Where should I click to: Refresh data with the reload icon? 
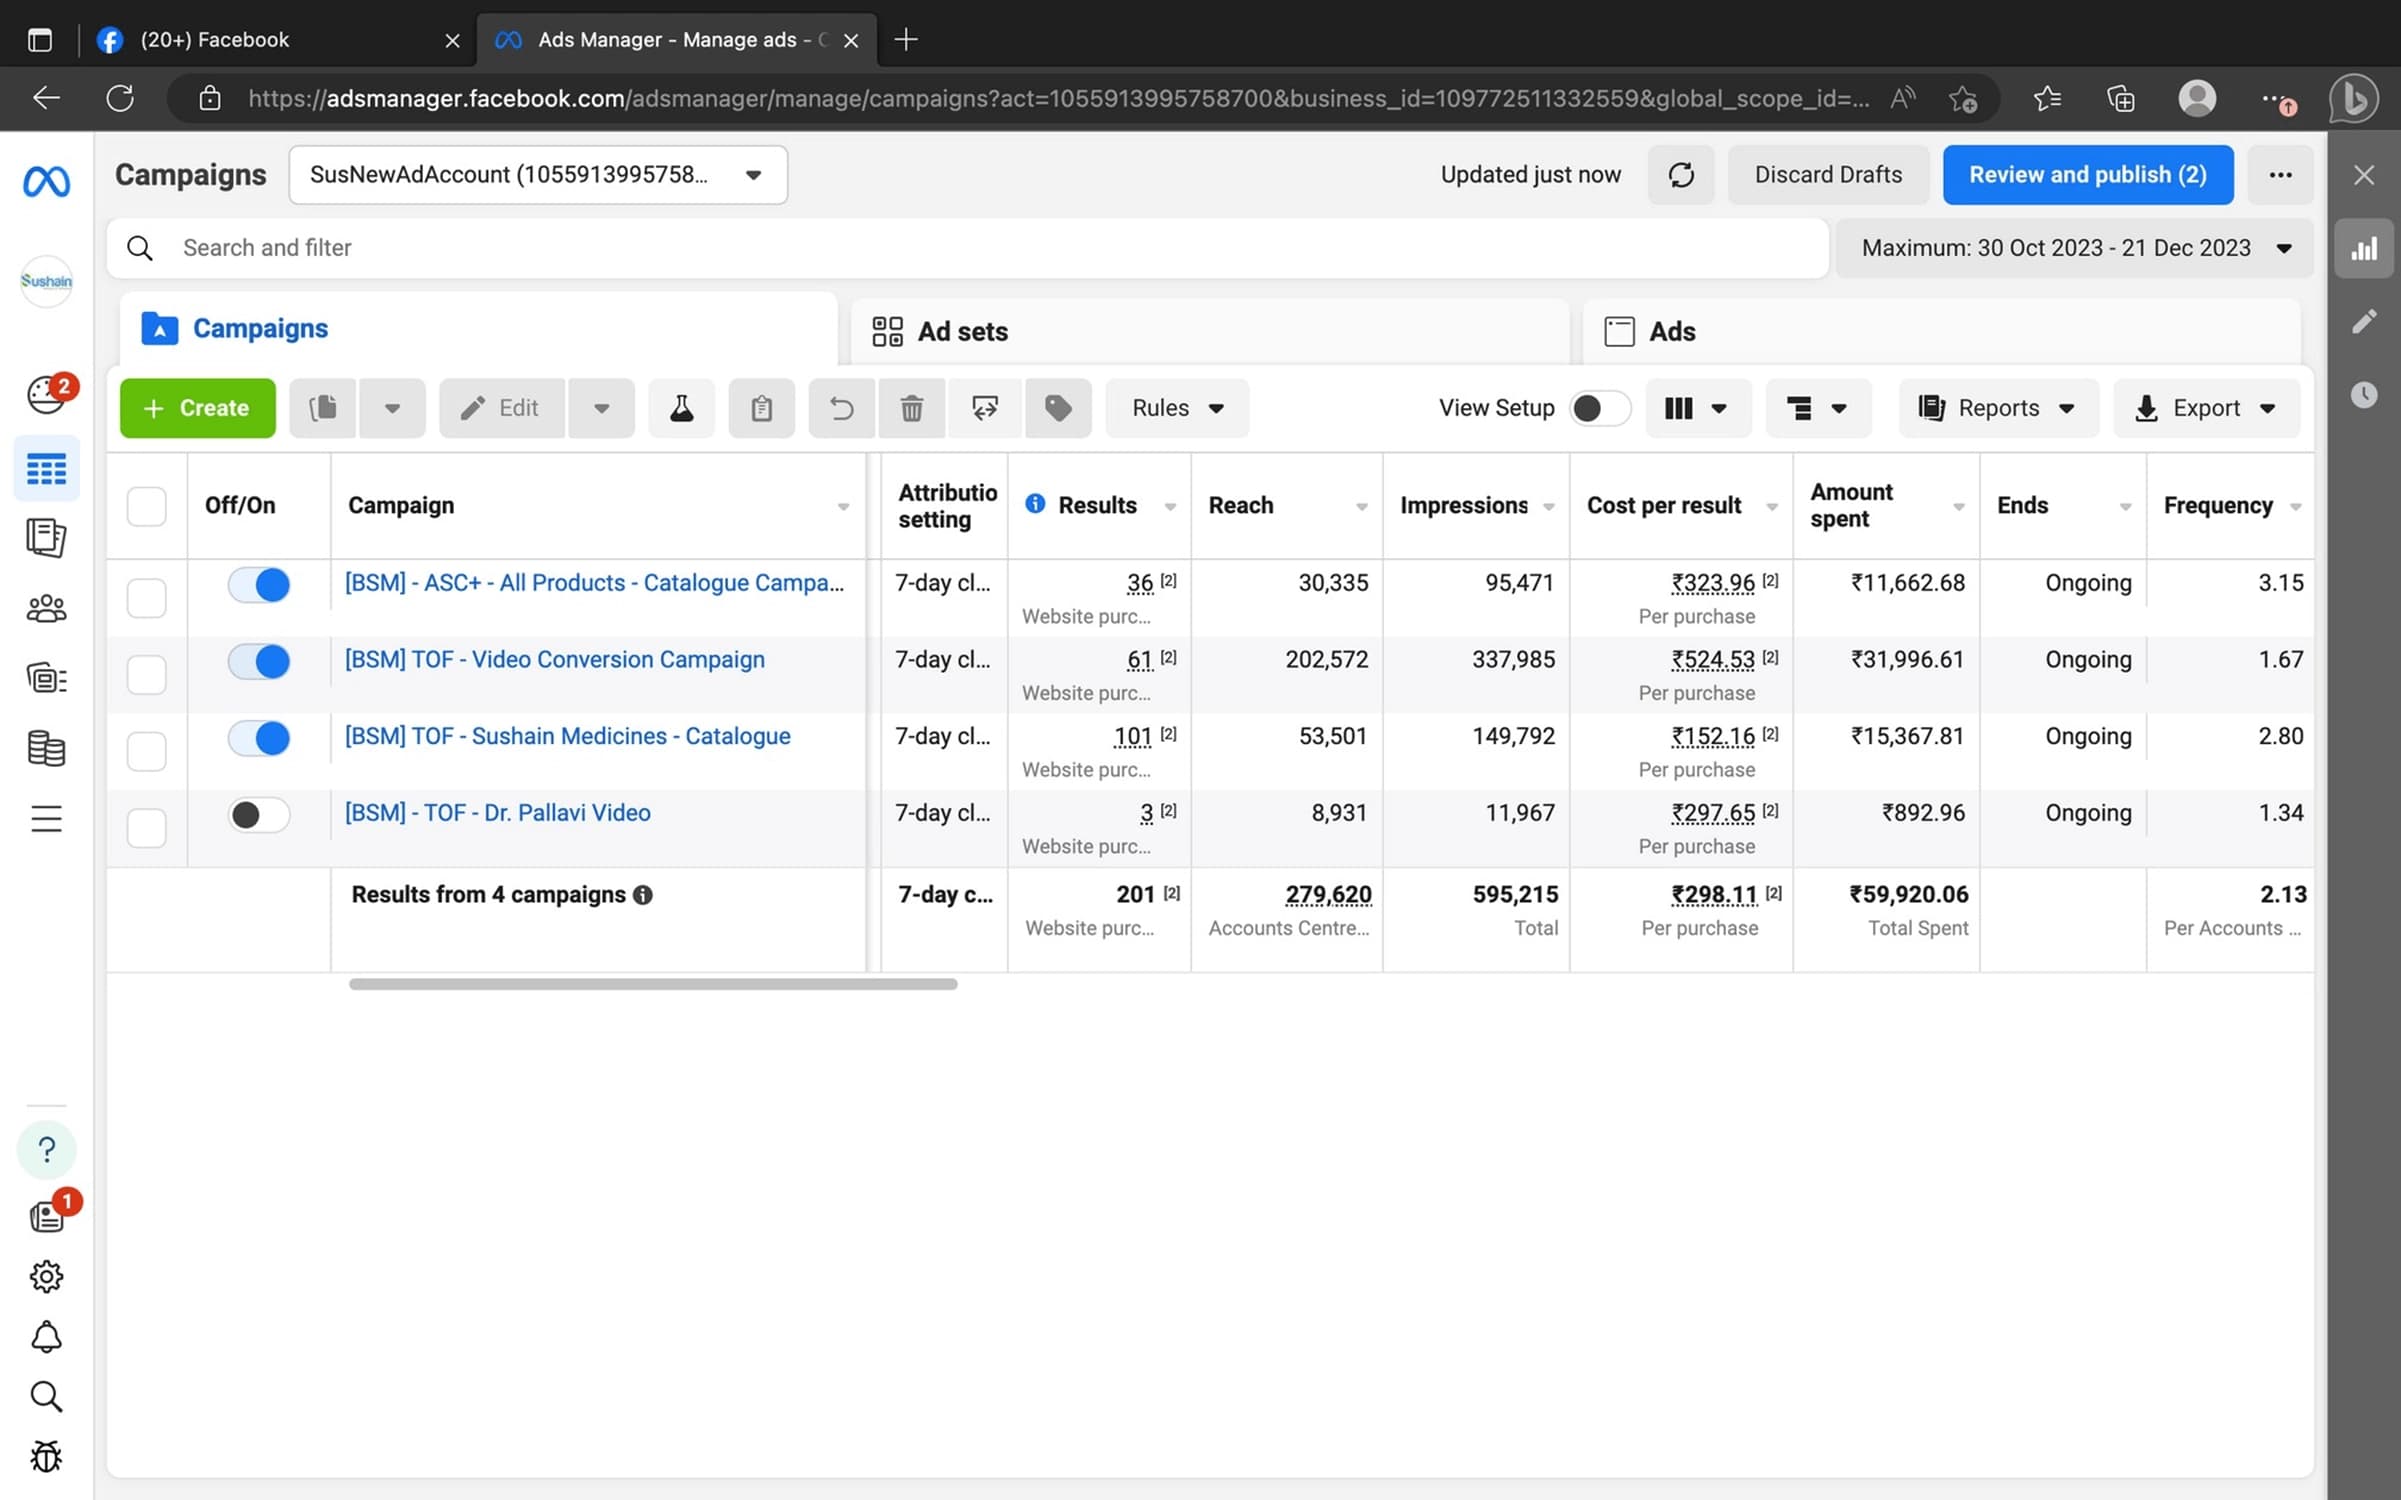1681,174
